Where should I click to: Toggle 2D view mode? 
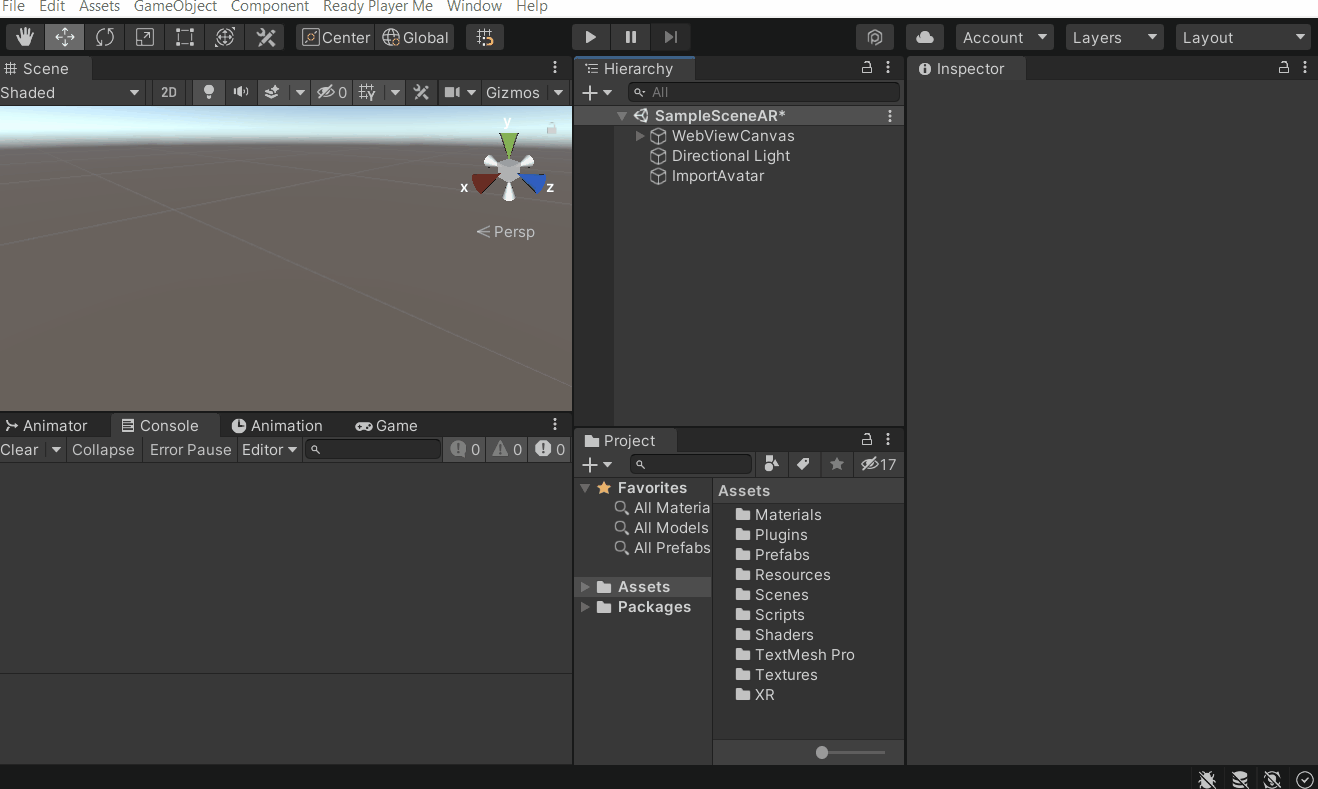(x=169, y=92)
